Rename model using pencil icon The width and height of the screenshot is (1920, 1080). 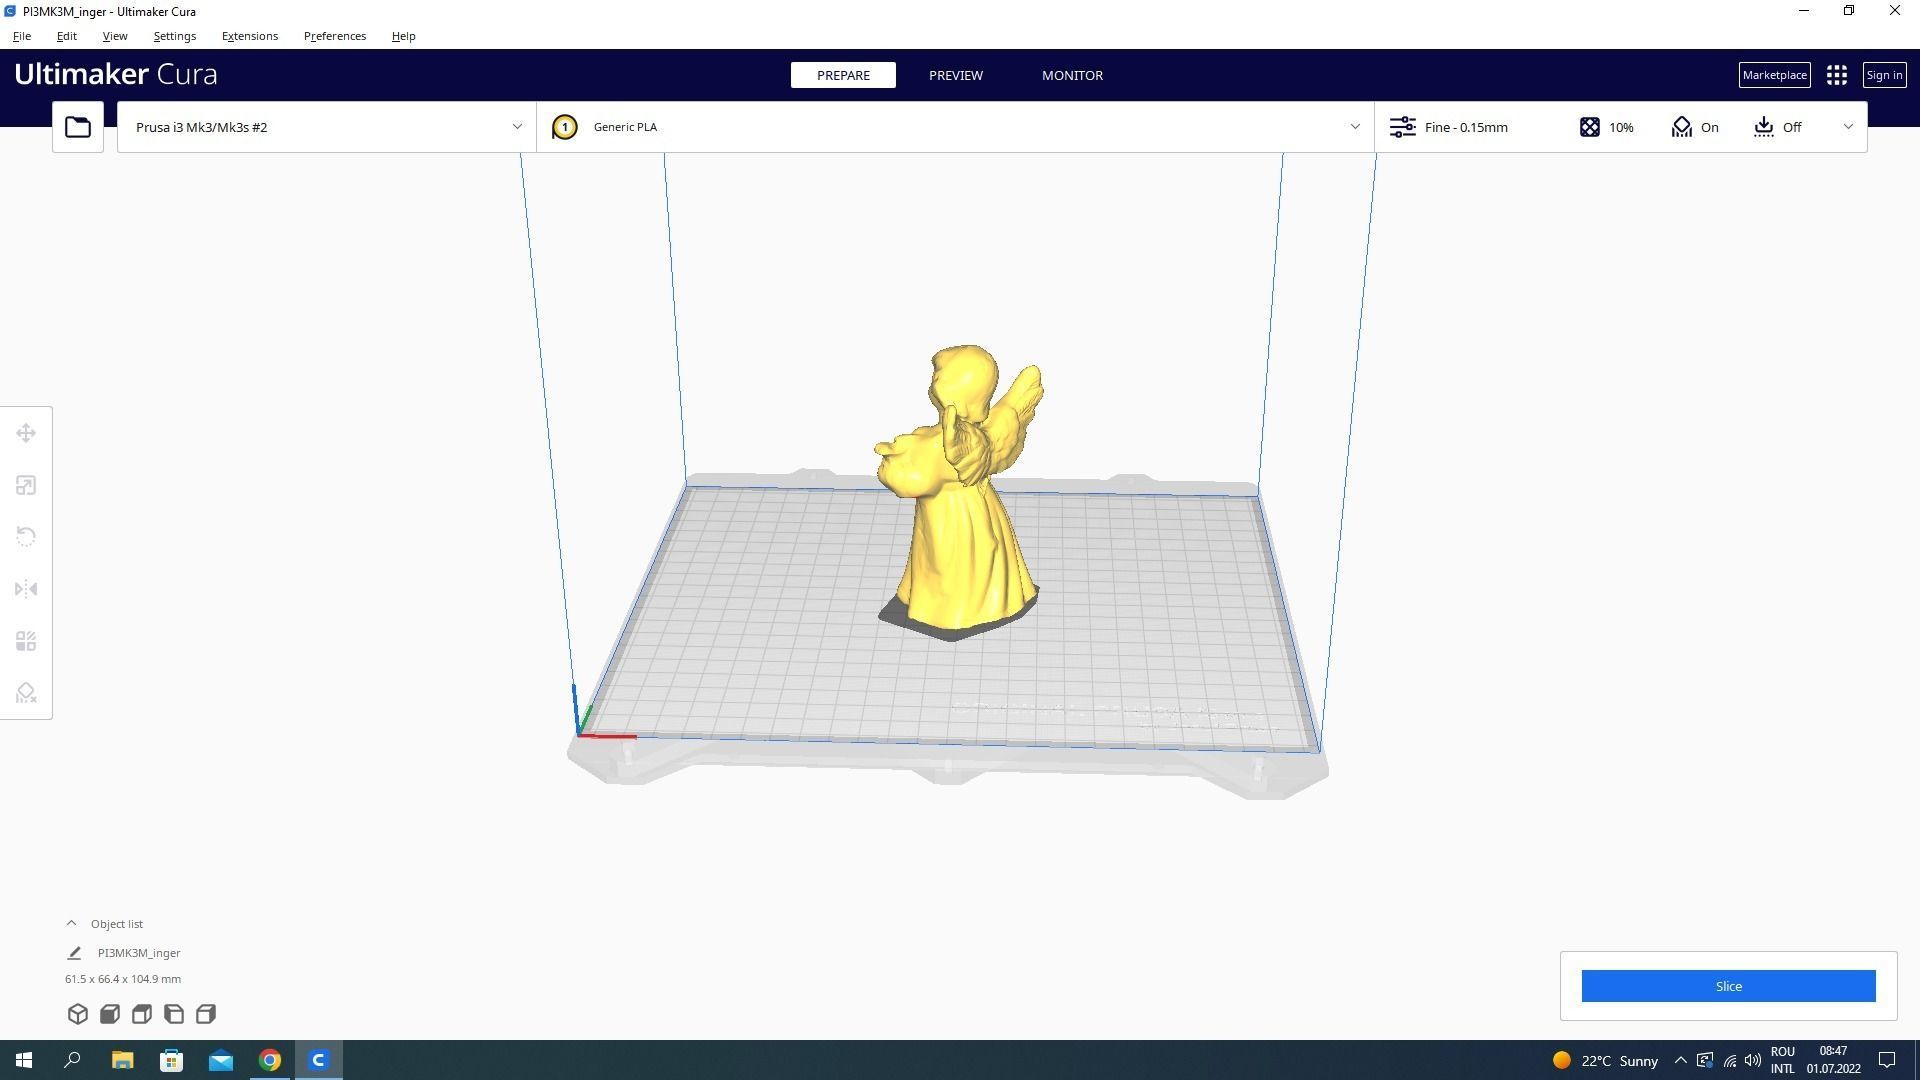[x=74, y=953]
